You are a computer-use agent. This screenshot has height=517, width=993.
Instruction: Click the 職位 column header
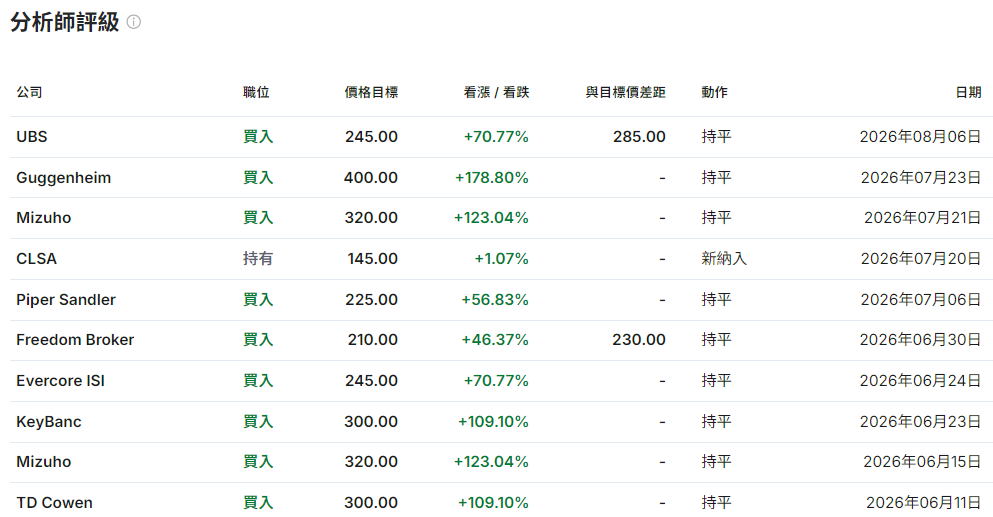pyautogui.click(x=256, y=93)
